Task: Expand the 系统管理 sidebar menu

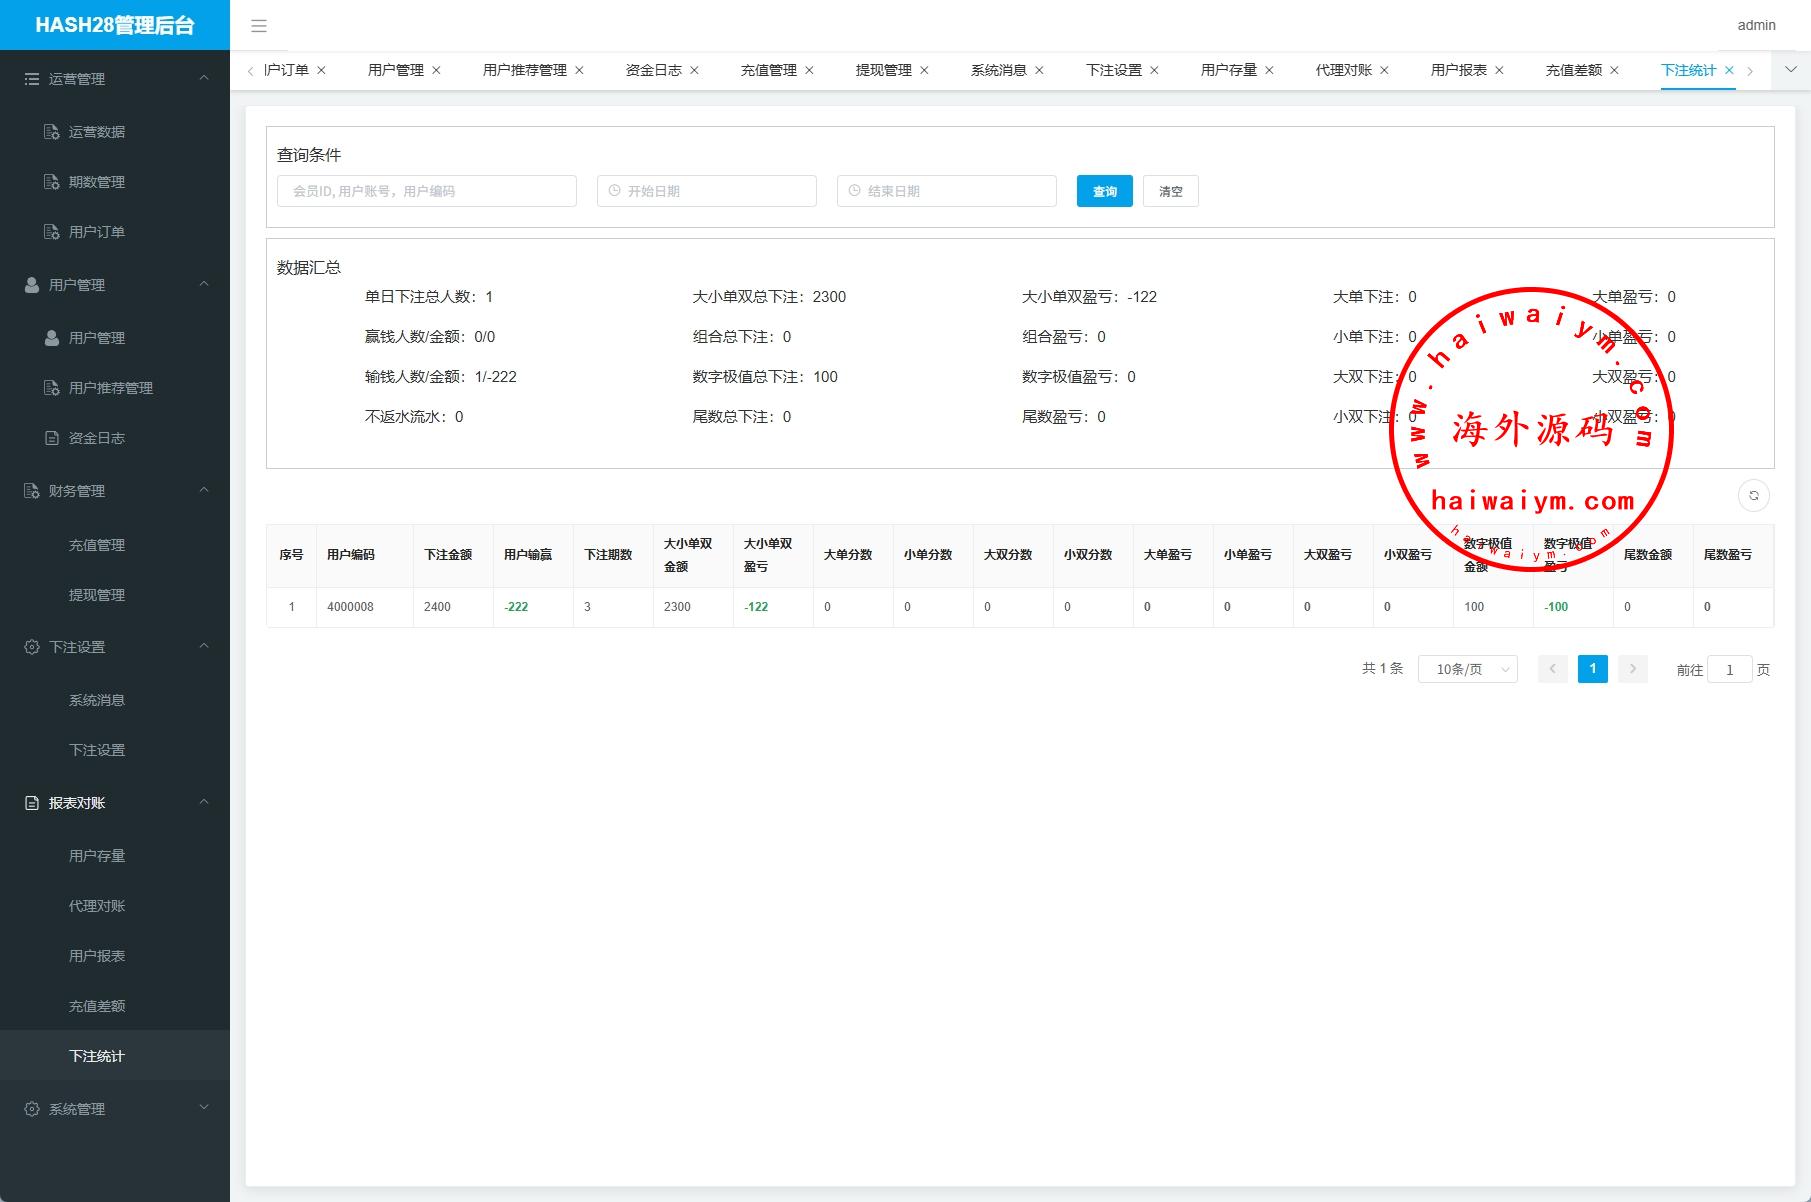Action: pos(115,1108)
